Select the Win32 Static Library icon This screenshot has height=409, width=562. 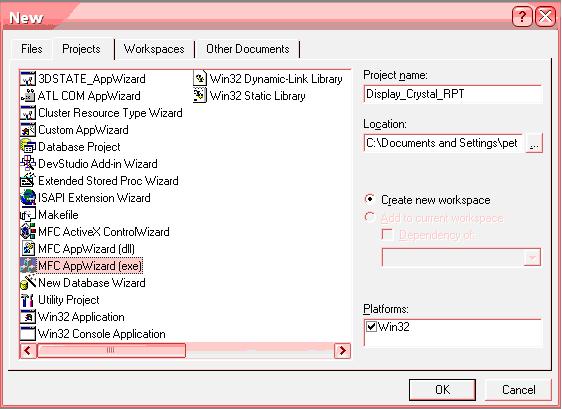[x=200, y=96]
